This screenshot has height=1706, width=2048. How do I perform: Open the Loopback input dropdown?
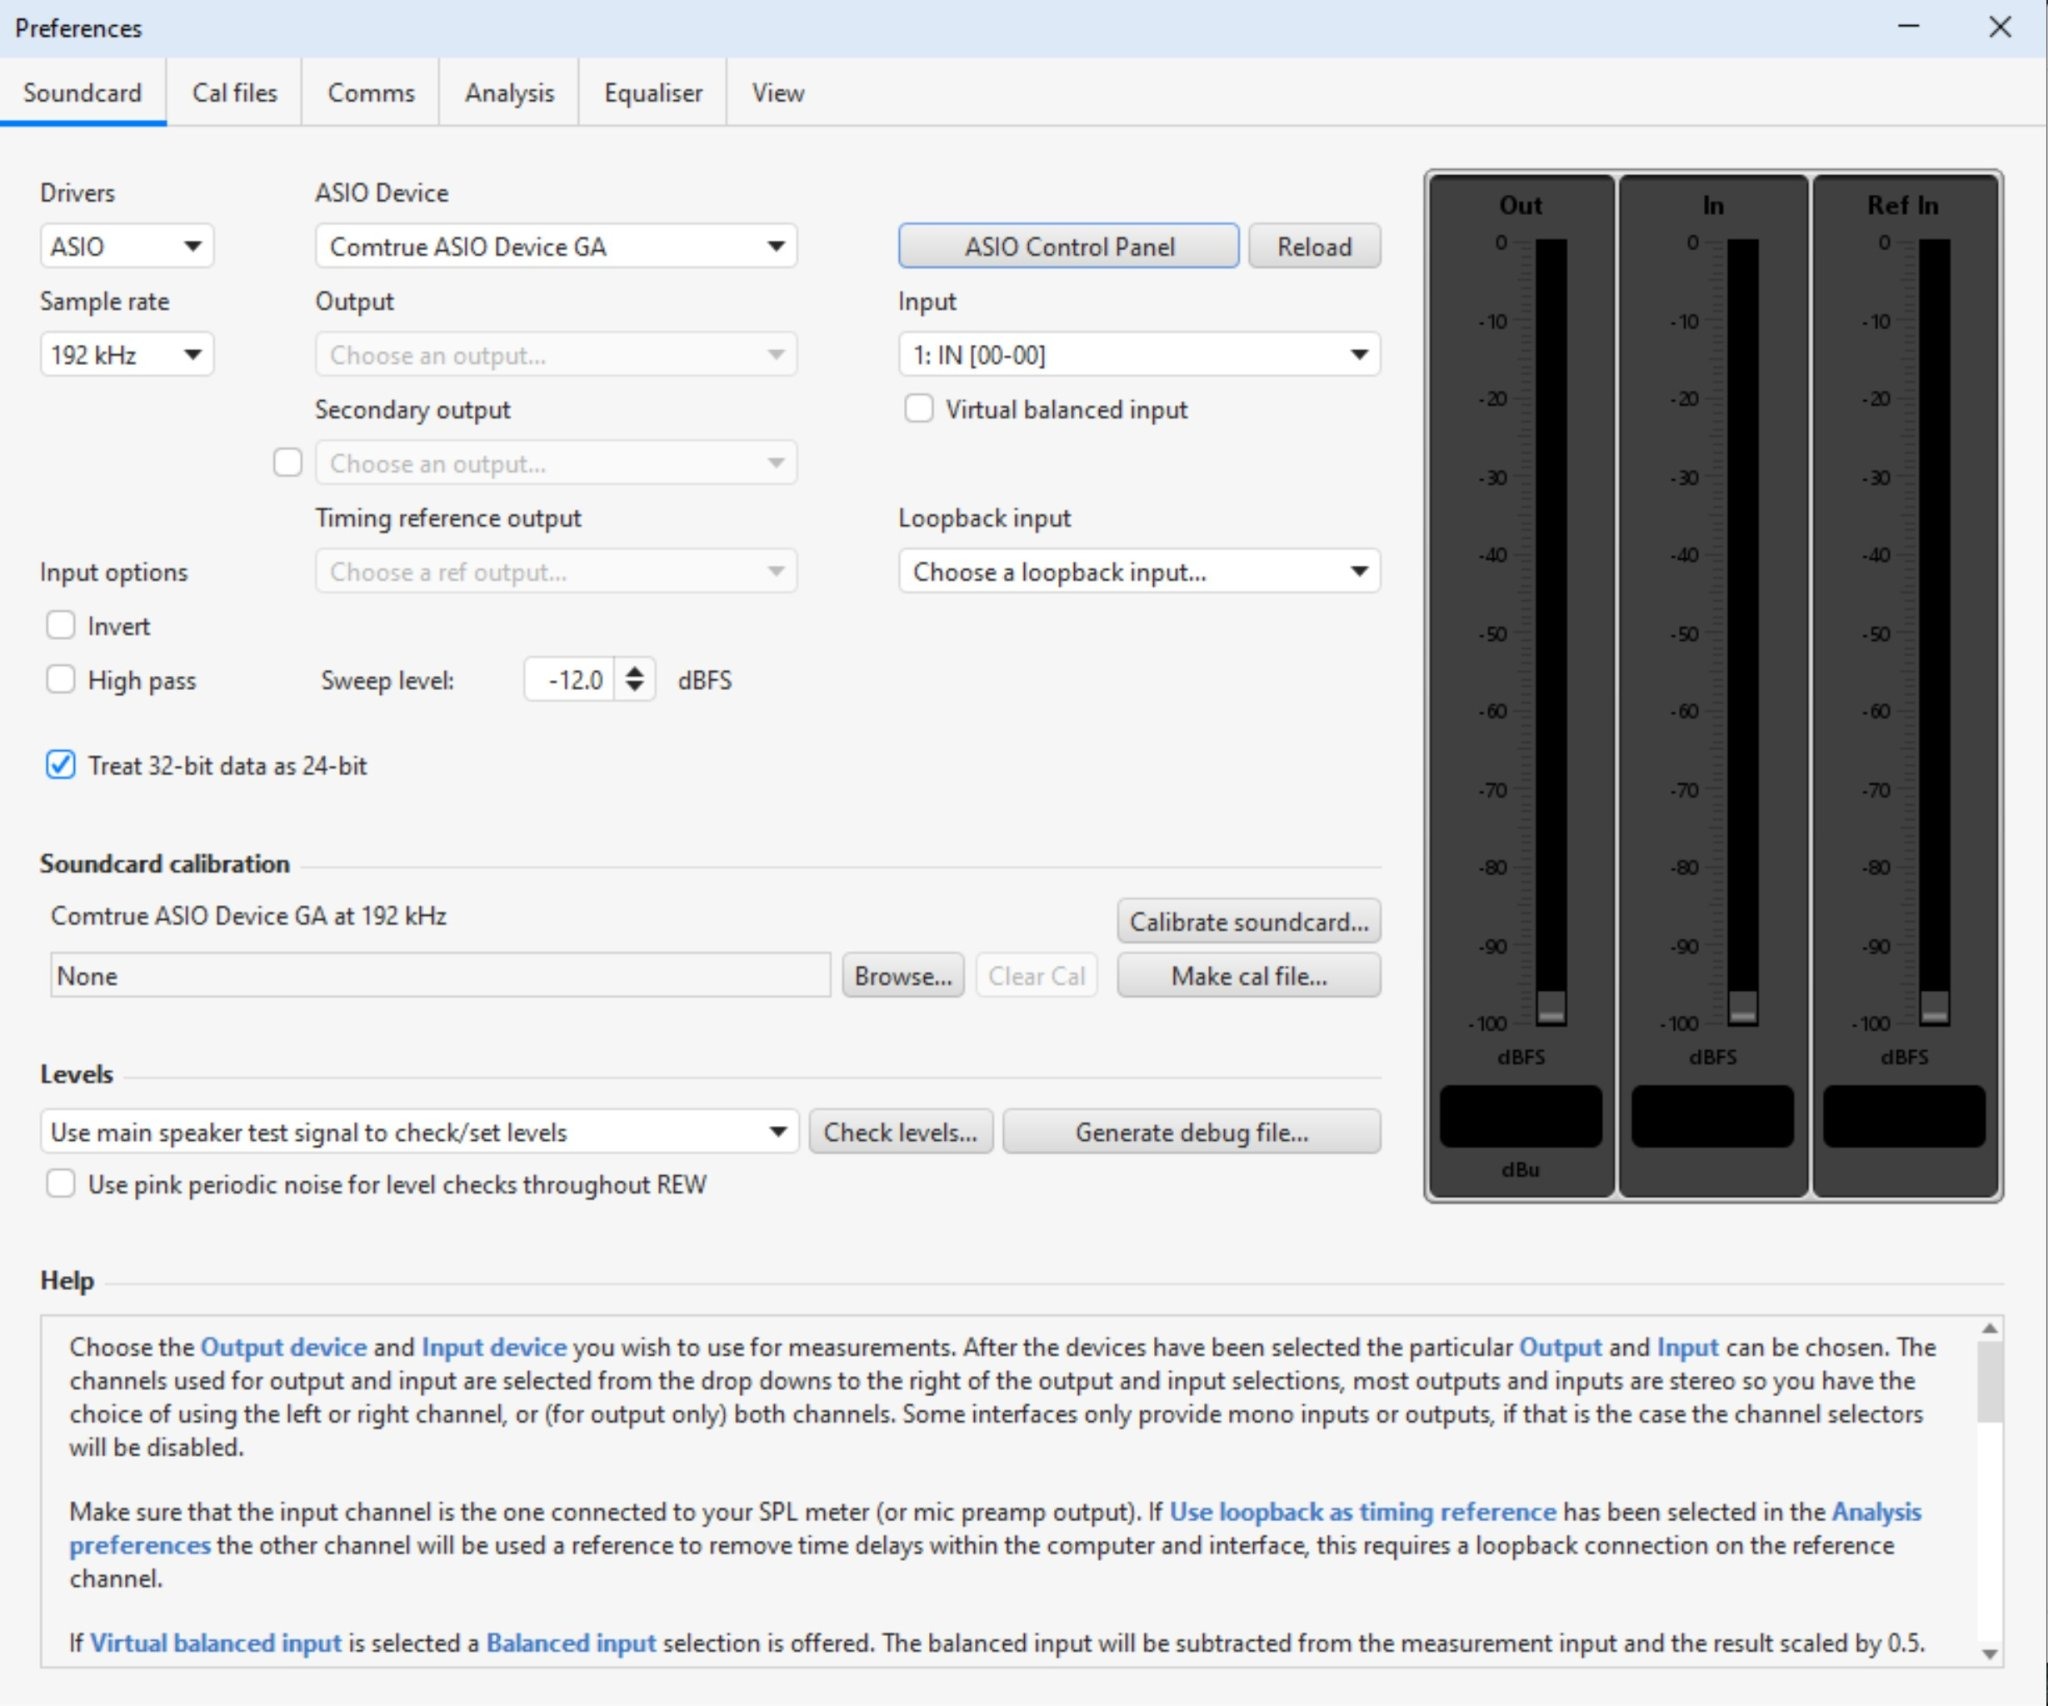click(x=1139, y=571)
